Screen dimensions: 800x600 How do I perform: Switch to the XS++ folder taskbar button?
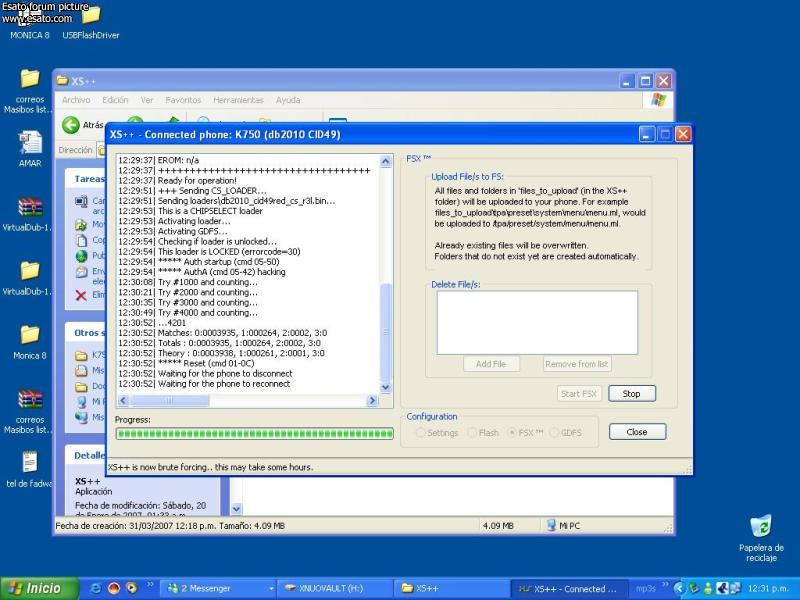click(452, 589)
